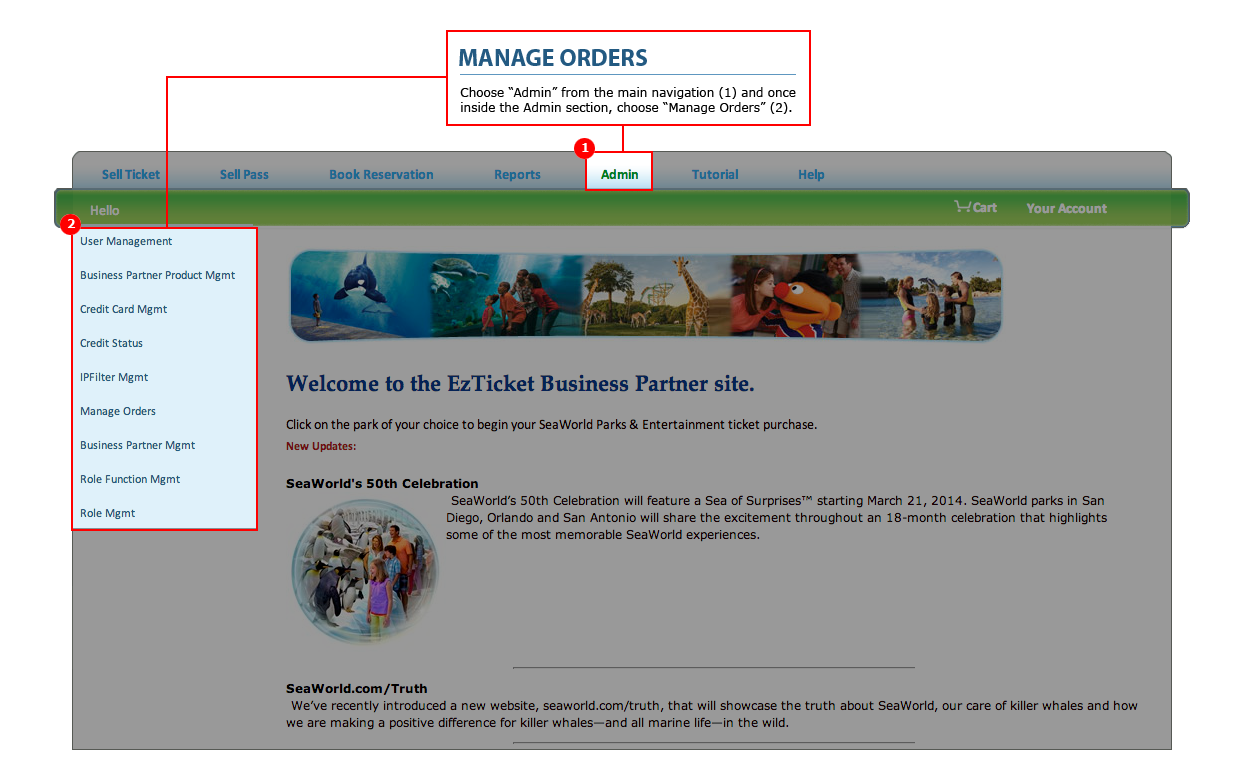Click the Help tab
Viewport: 1243px width, 760px height.
pos(811,175)
